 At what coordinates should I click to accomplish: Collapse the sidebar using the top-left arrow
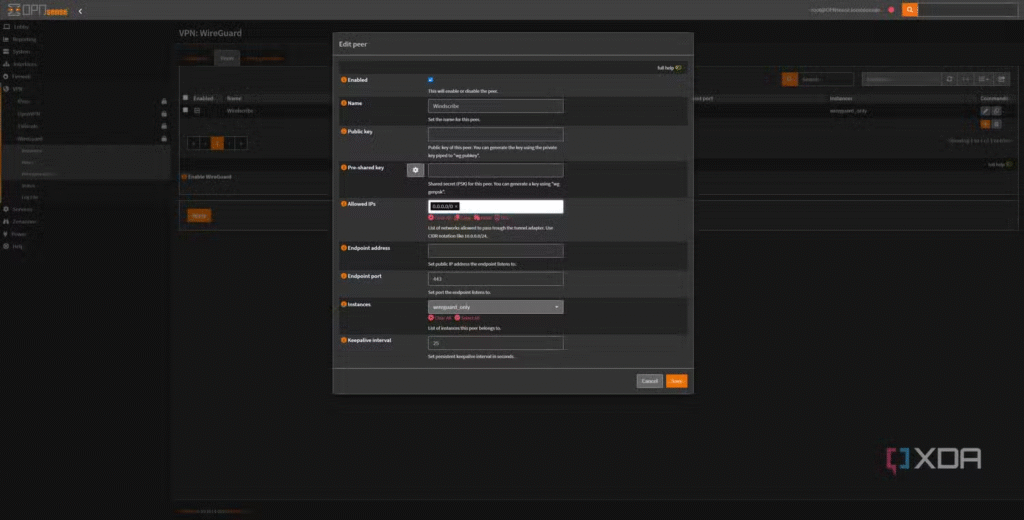pyautogui.click(x=80, y=10)
